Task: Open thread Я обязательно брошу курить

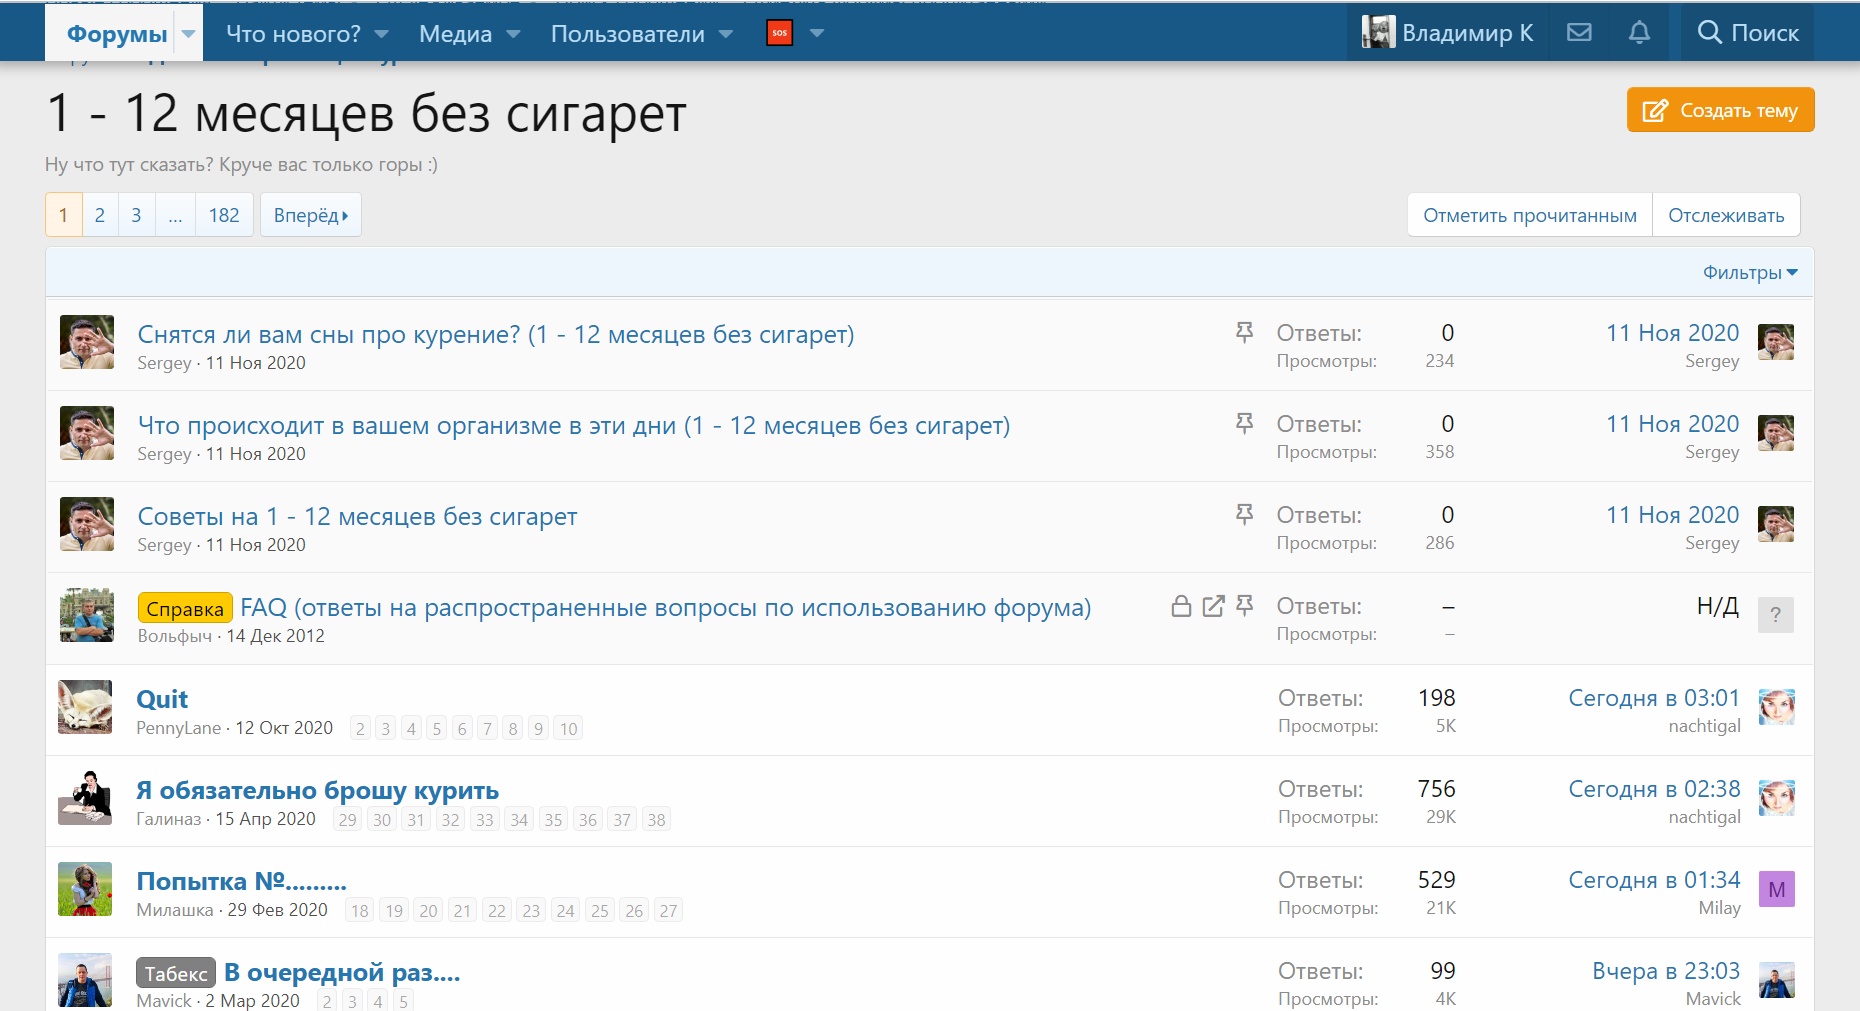Action: point(317,790)
